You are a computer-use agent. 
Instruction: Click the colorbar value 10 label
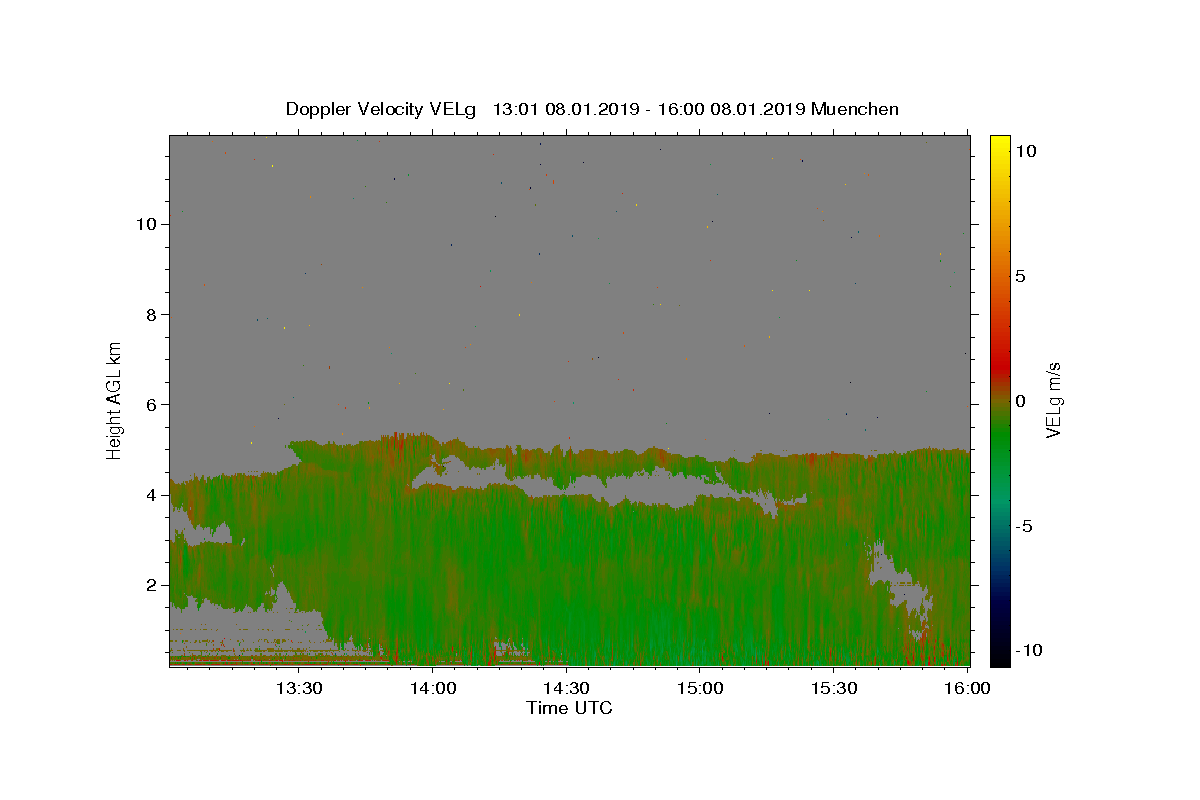(x=1025, y=150)
